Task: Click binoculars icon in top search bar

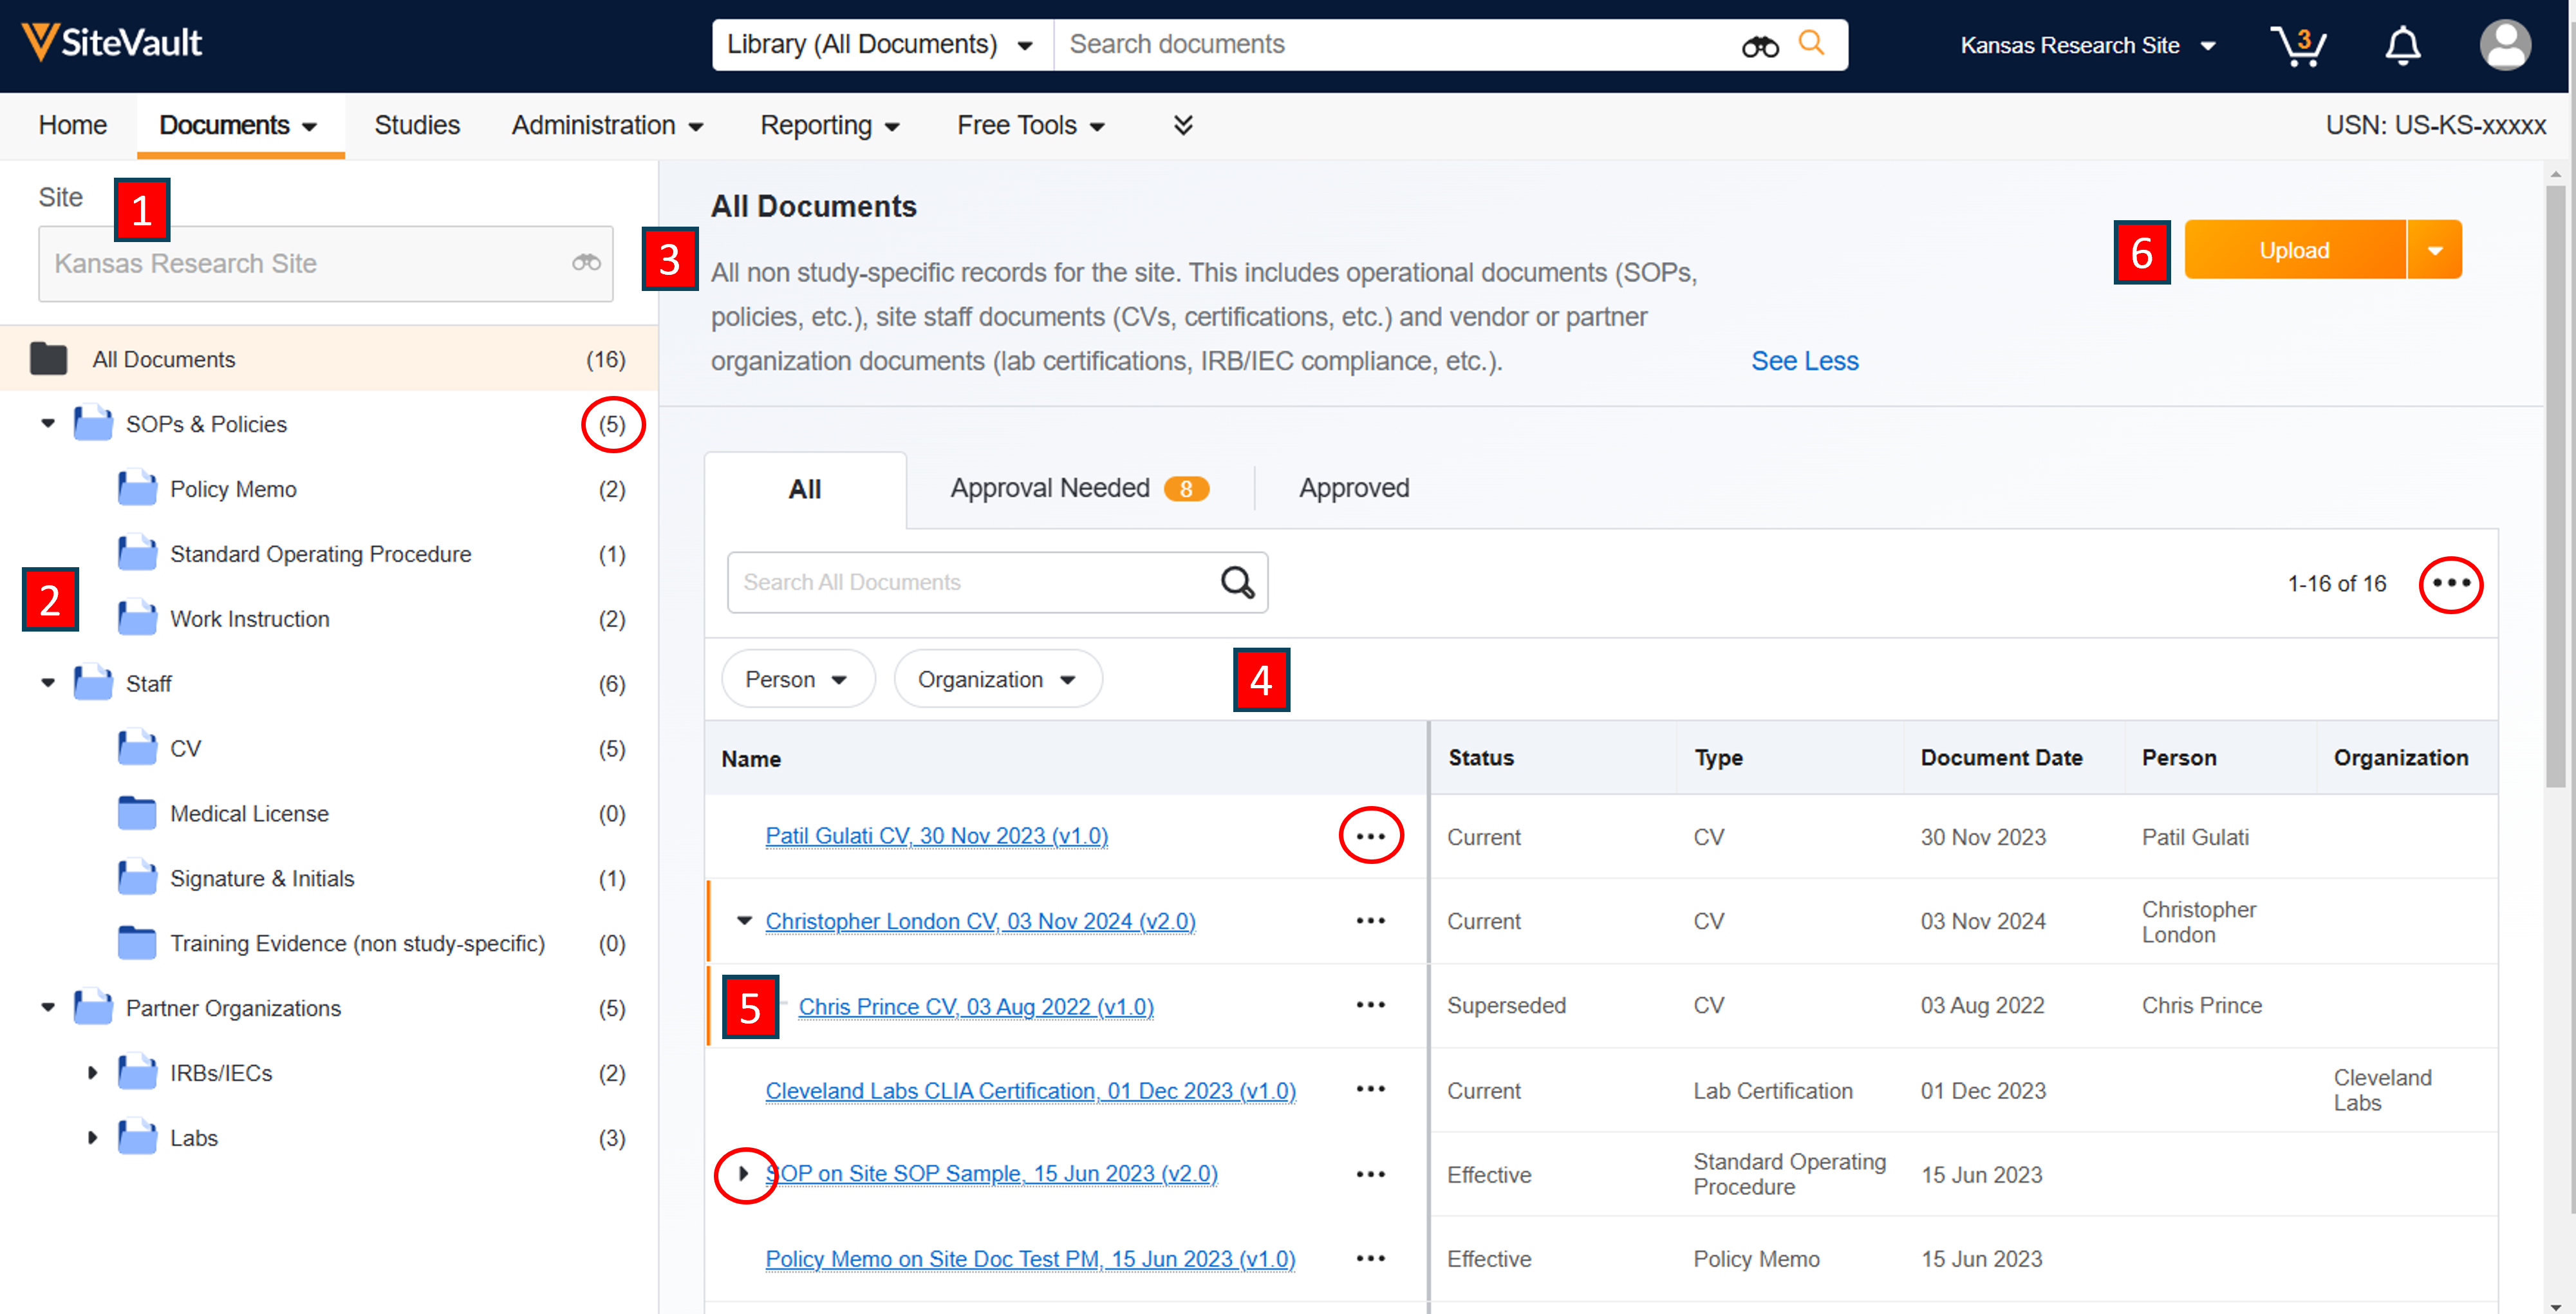Action: pyautogui.click(x=1760, y=46)
